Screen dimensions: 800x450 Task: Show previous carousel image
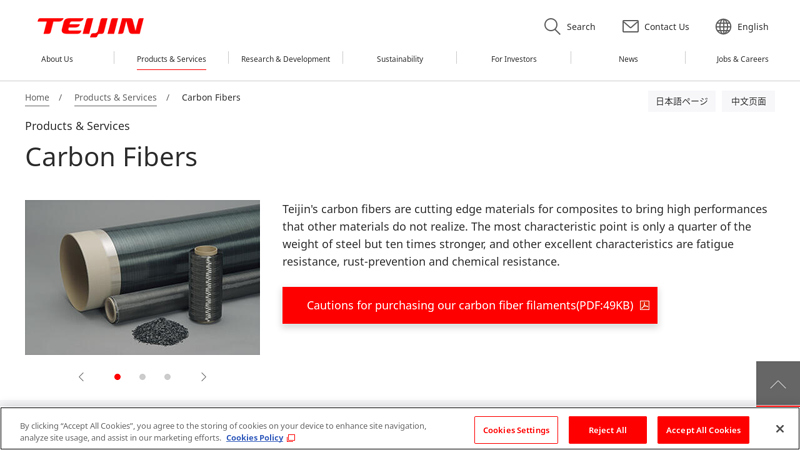pos(81,377)
